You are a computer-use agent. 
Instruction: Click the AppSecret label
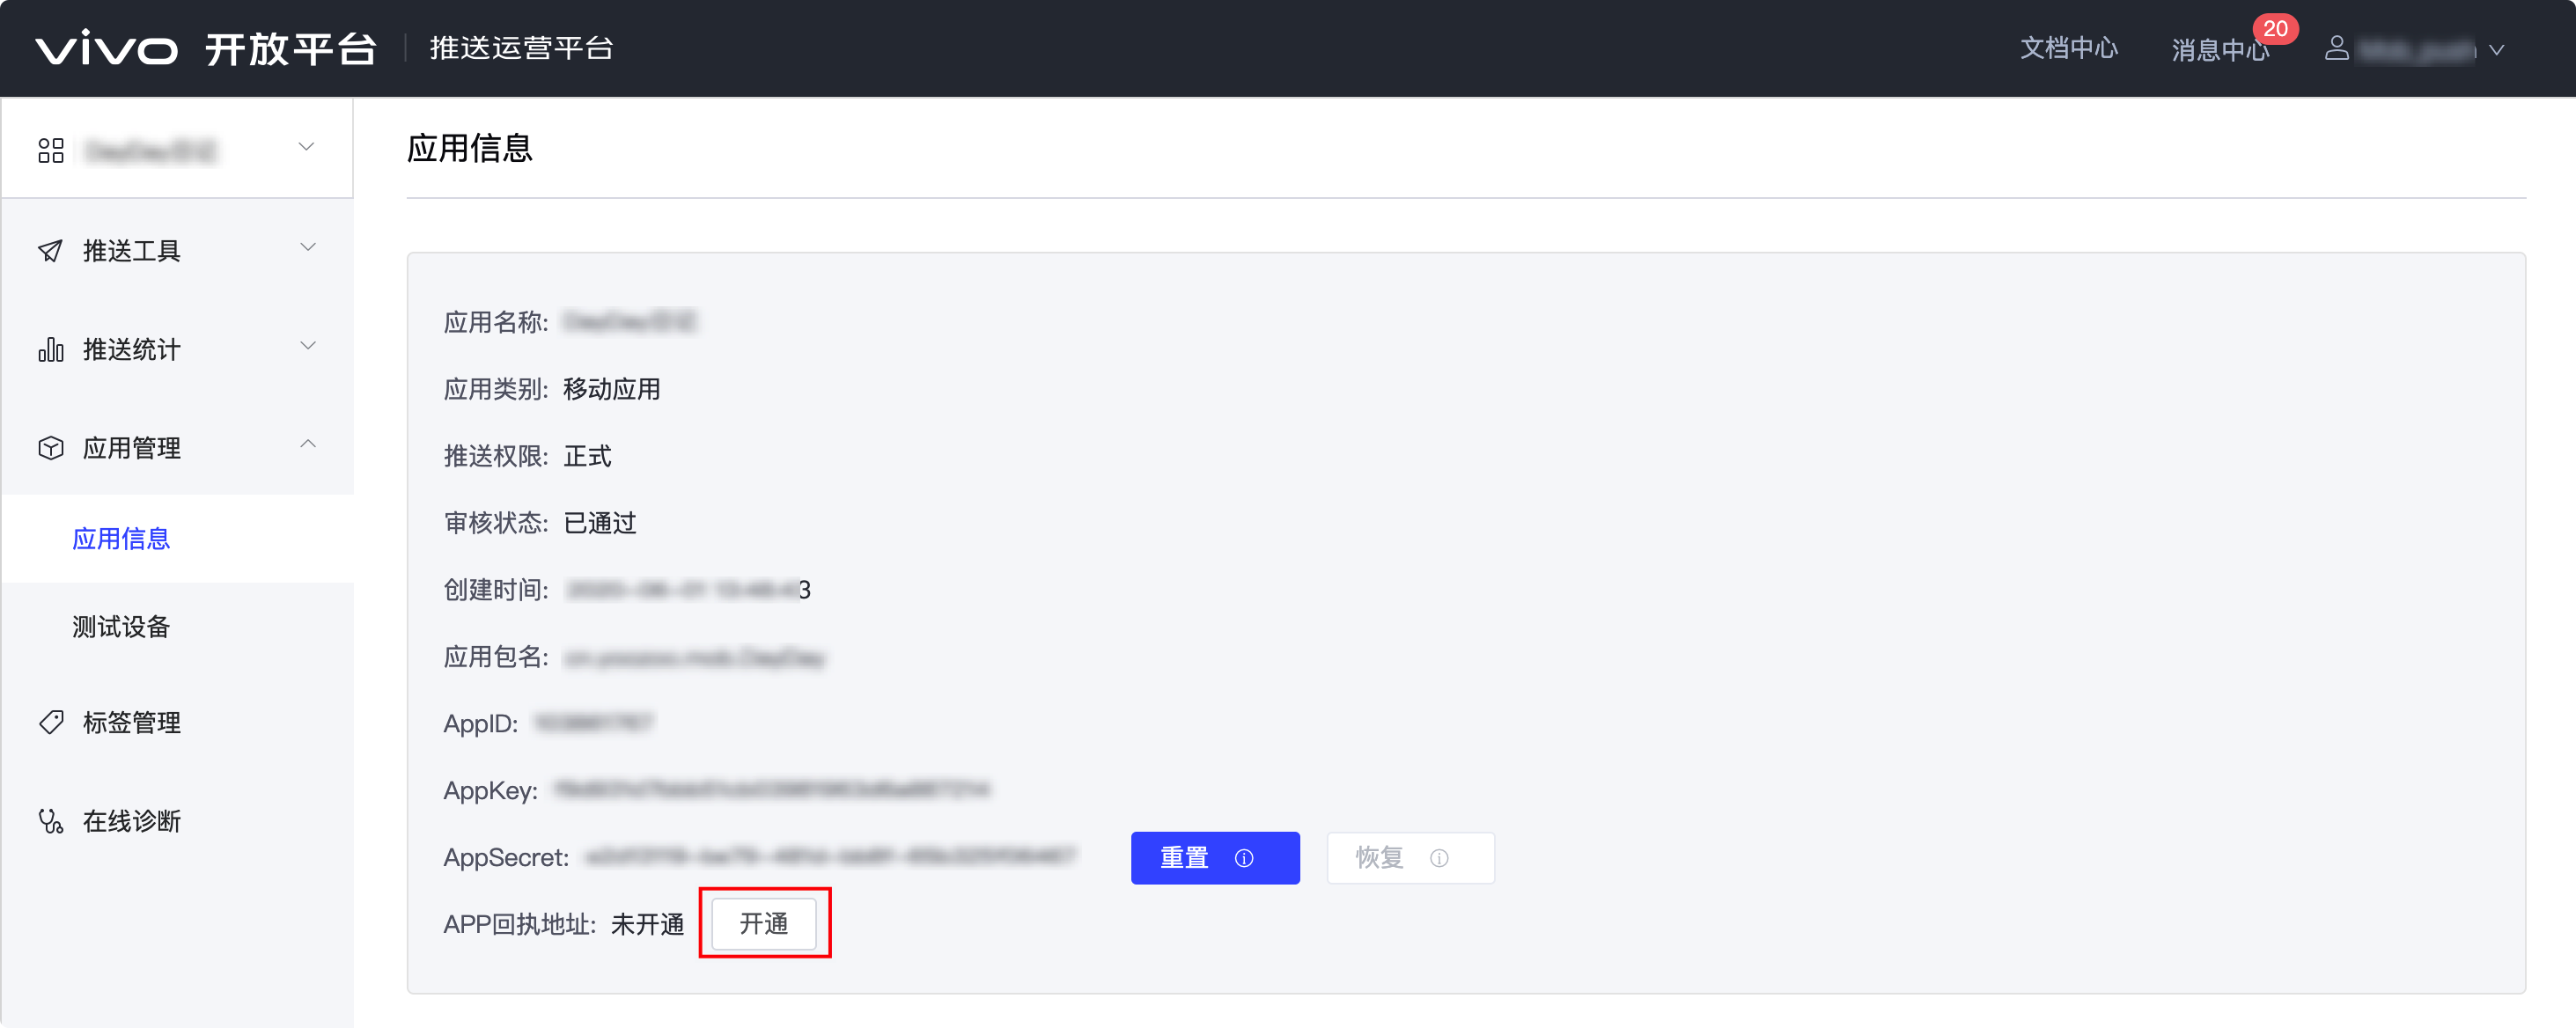tap(506, 858)
